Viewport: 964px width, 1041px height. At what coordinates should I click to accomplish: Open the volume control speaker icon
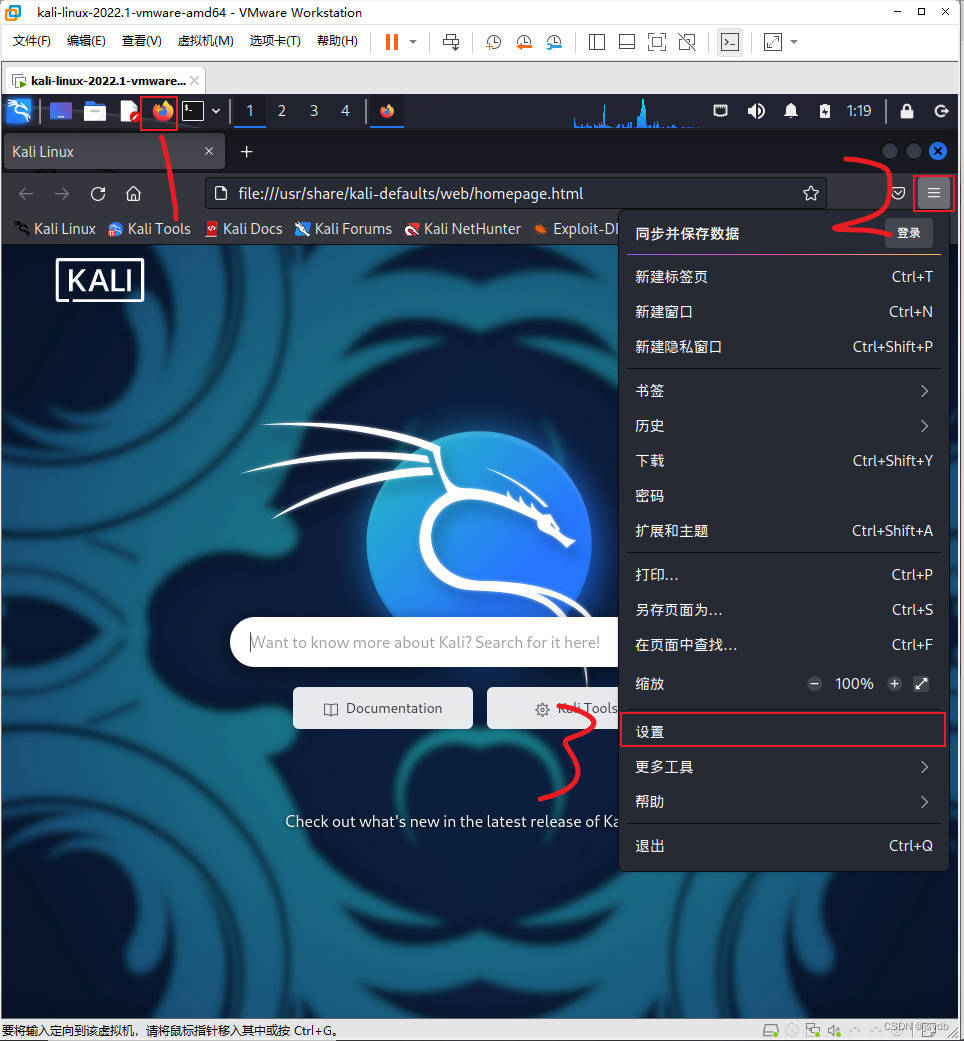point(755,111)
